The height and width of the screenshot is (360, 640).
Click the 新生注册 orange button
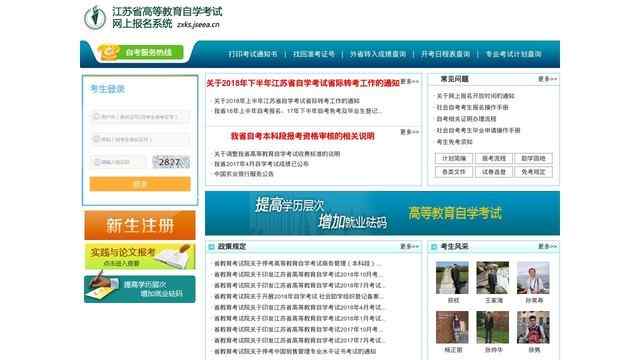pyautogui.click(x=140, y=225)
